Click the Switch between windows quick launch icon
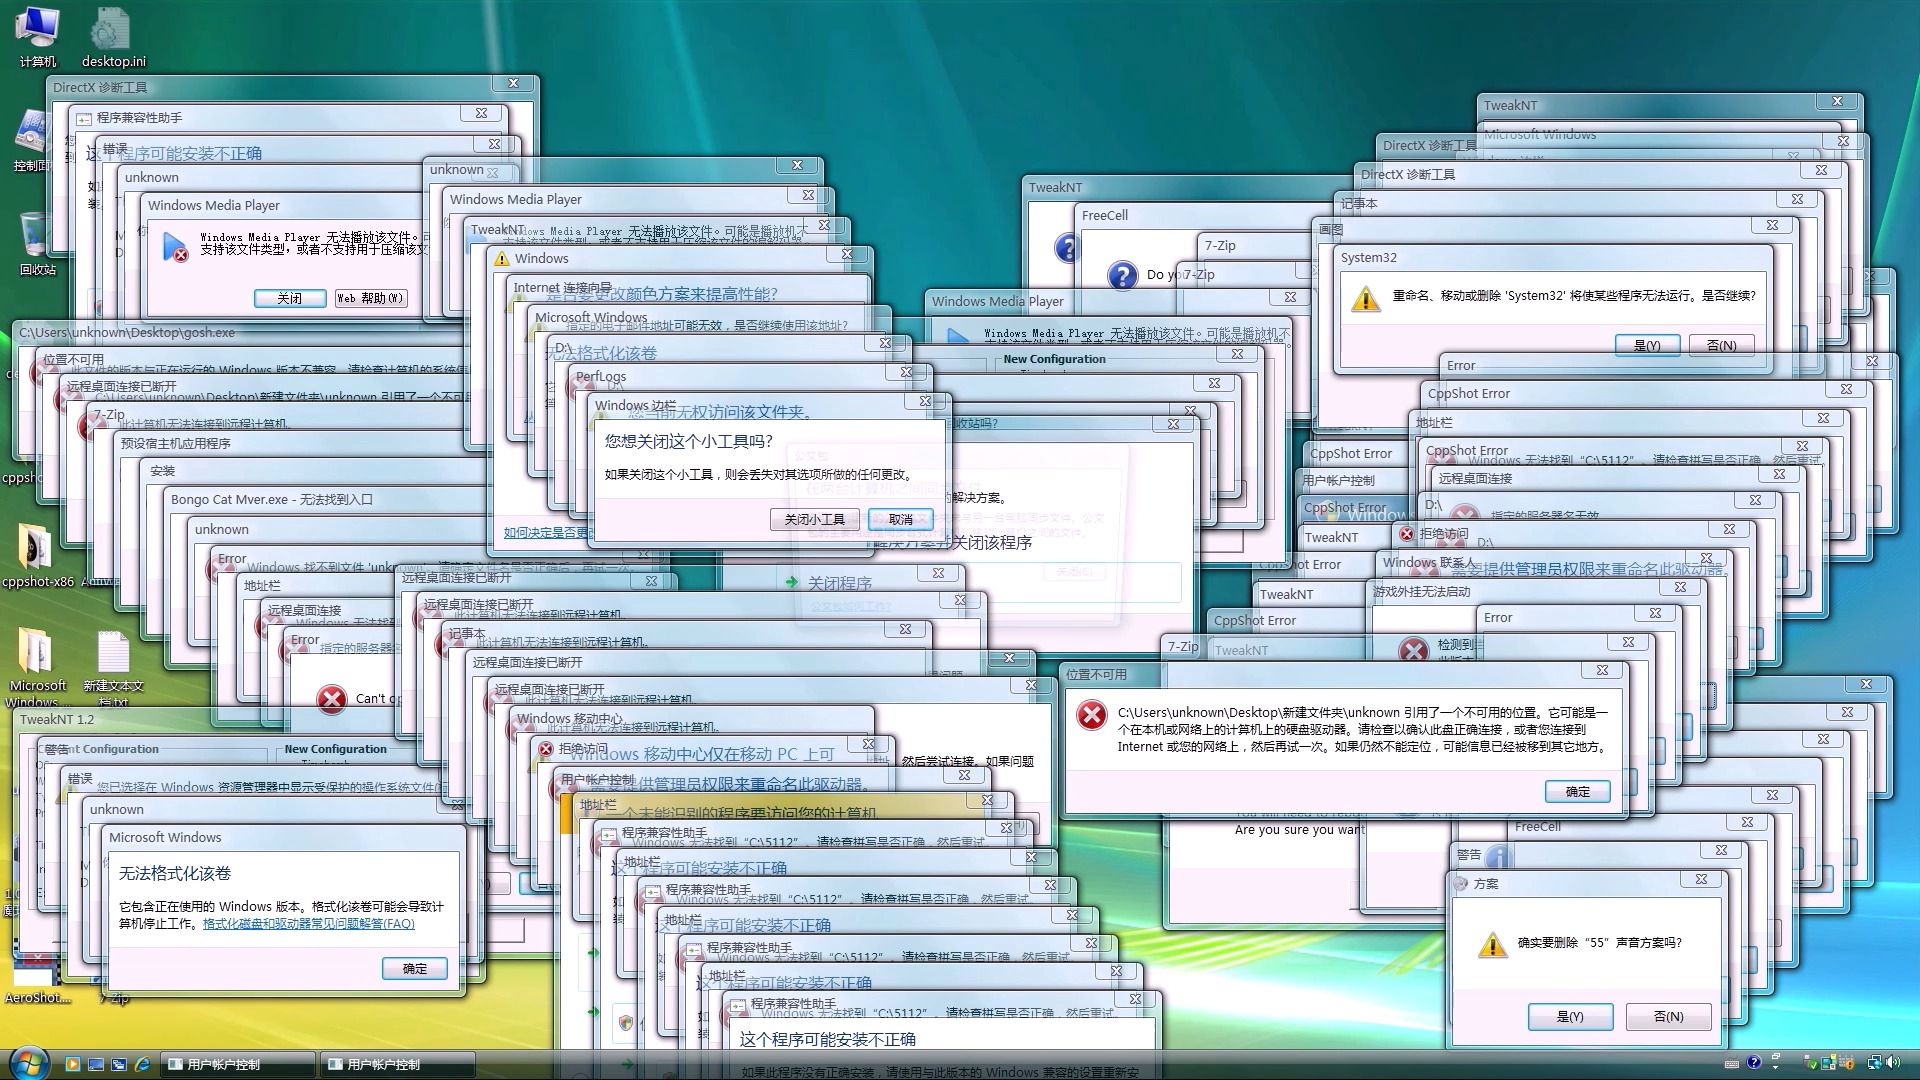This screenshot has width=1920, height=1080. [119, 1064]
